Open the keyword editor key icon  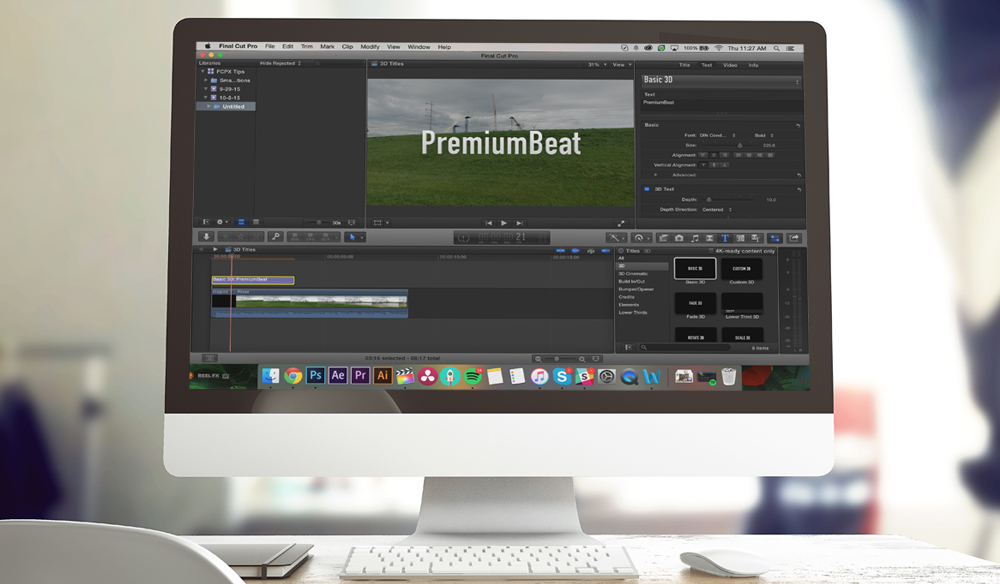276,237
